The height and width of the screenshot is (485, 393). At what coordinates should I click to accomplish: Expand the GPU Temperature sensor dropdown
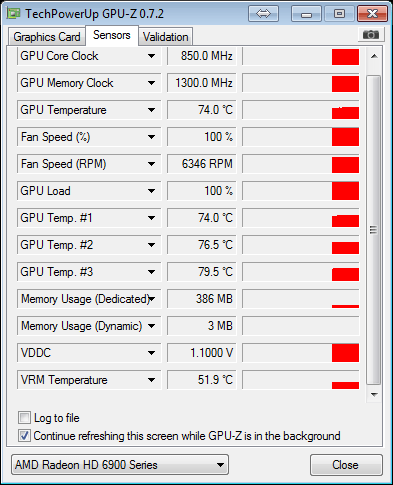(x=151, y=110)
